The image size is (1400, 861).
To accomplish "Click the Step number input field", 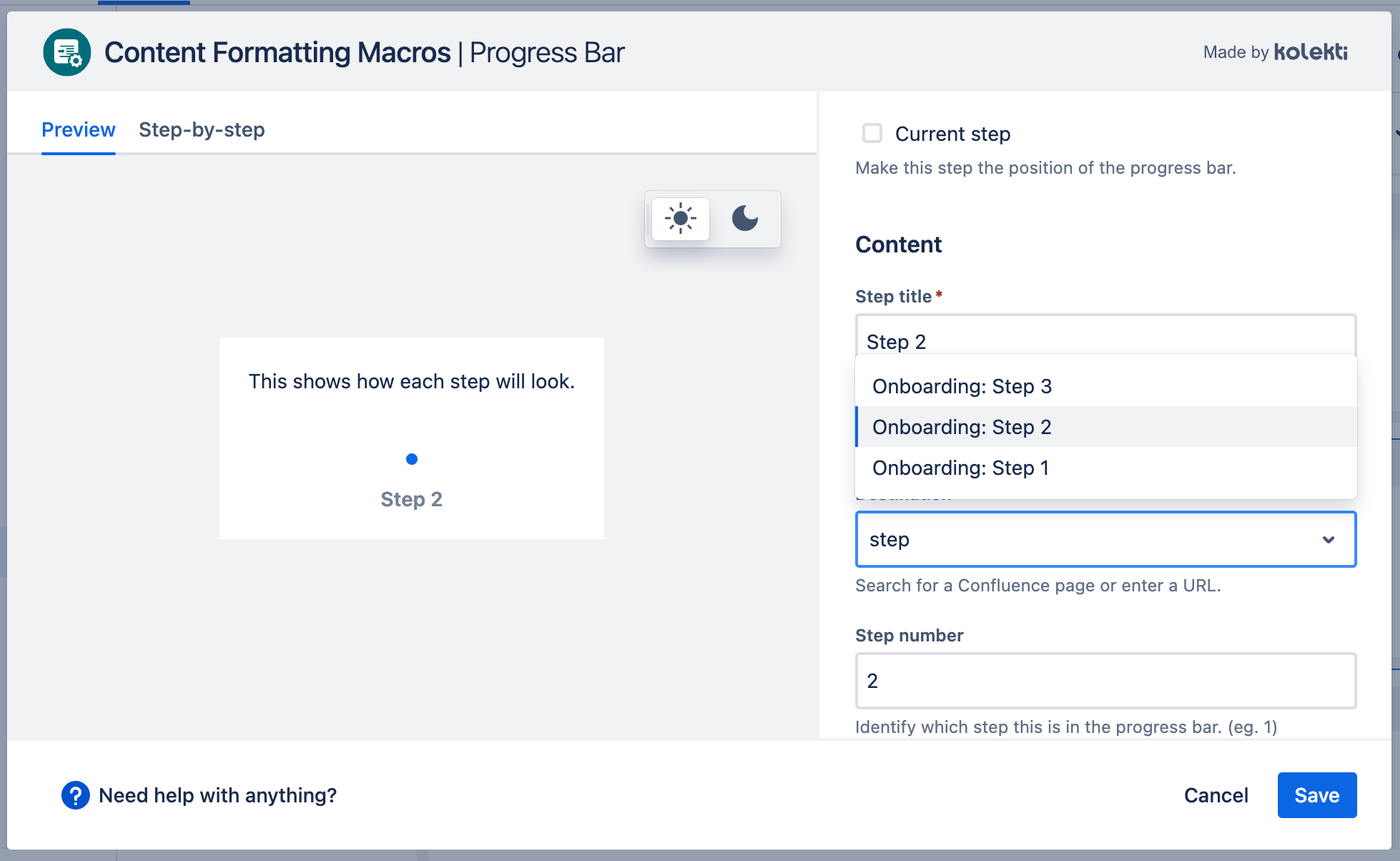I will click(1106, 681).
